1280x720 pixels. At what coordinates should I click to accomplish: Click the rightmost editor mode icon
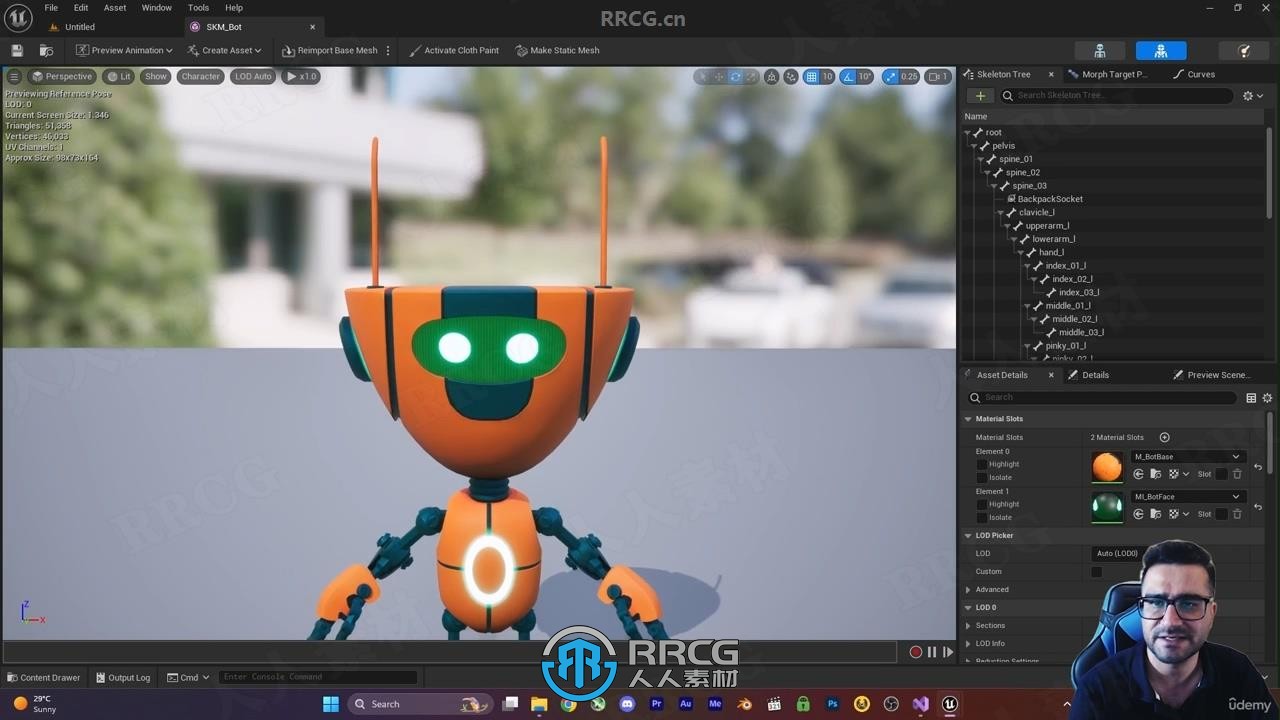[x=1244, y=50]
